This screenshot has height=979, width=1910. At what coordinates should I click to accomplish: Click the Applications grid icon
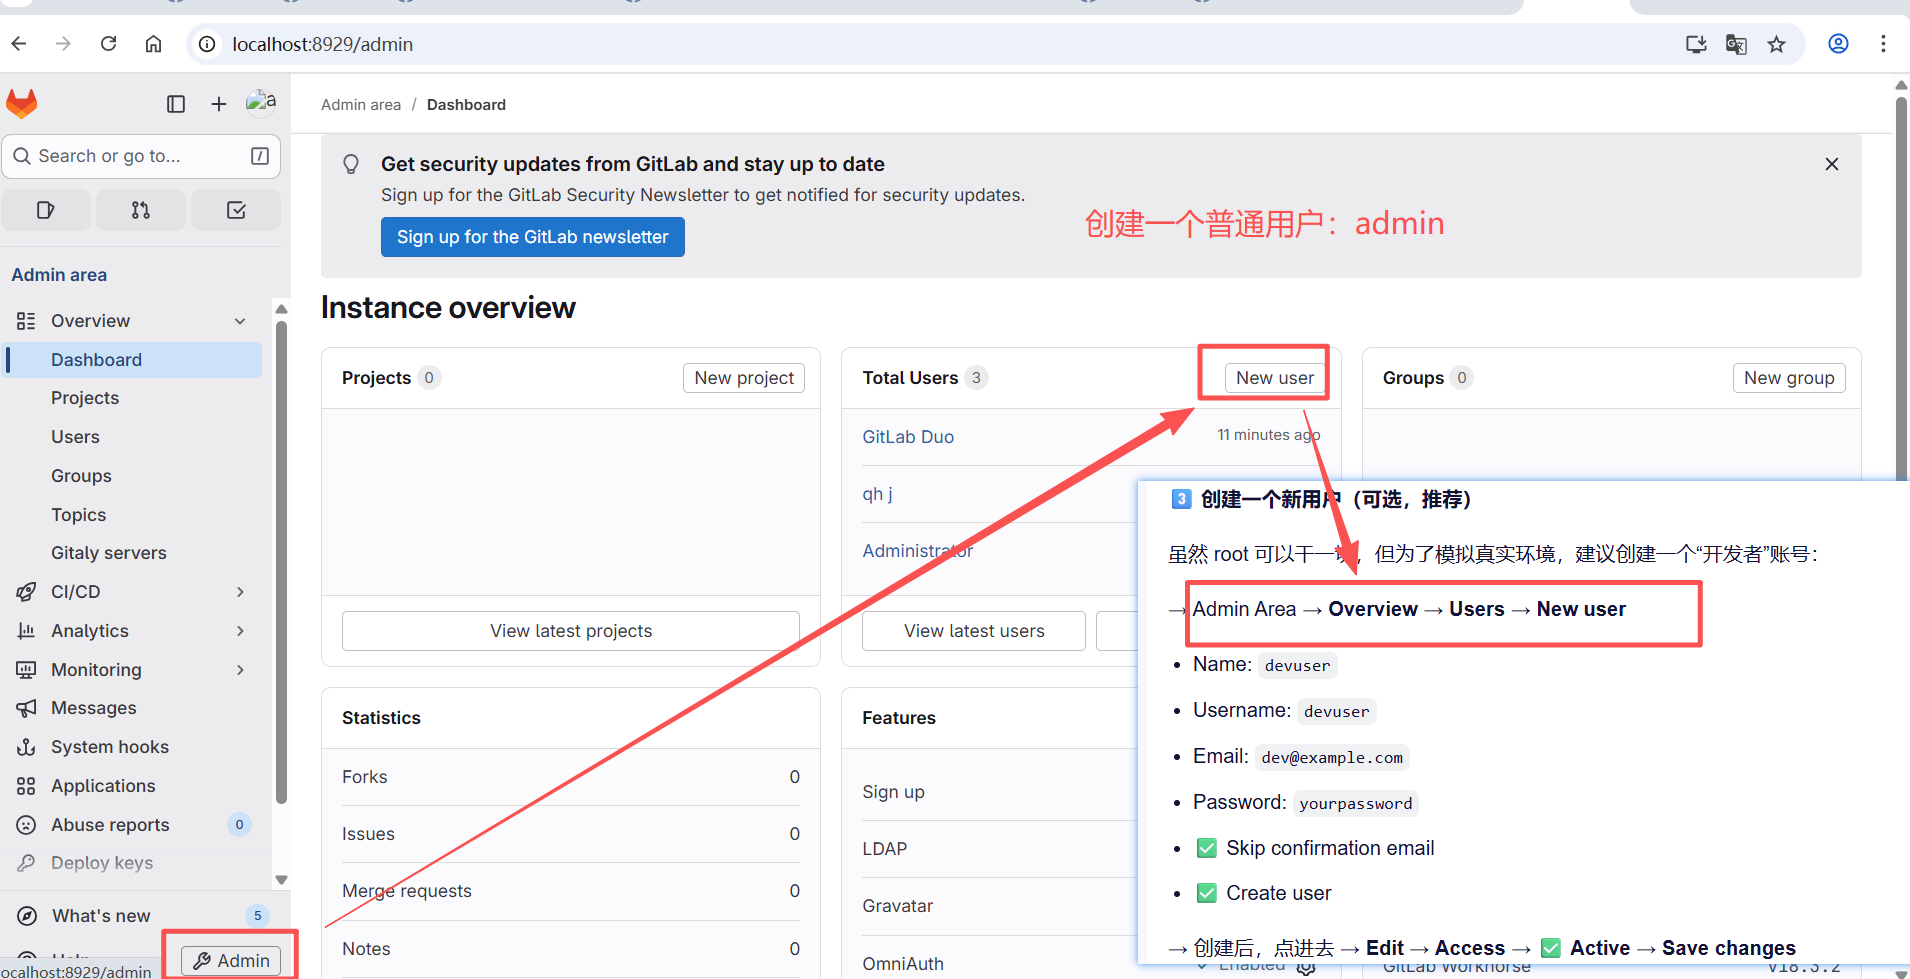click(26, 786)
